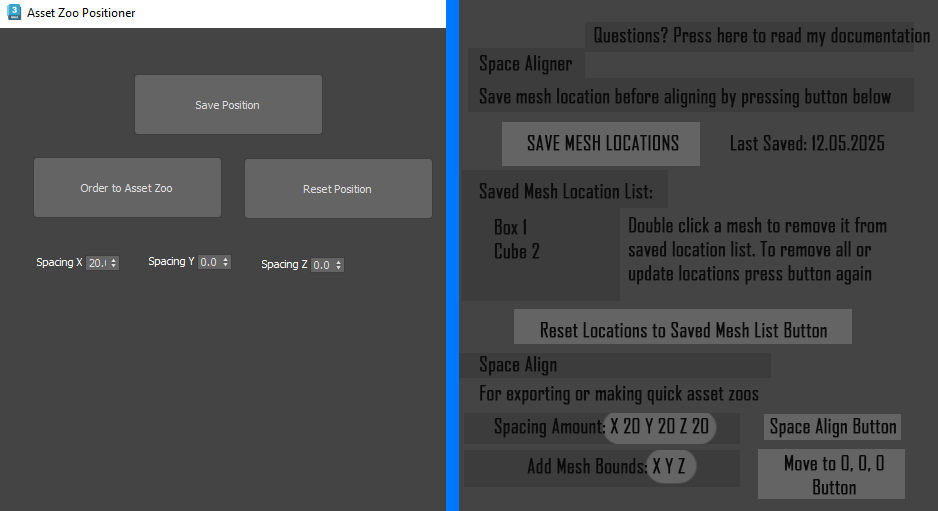Focus the Spacing Y value field

click(x=209, y=262)
